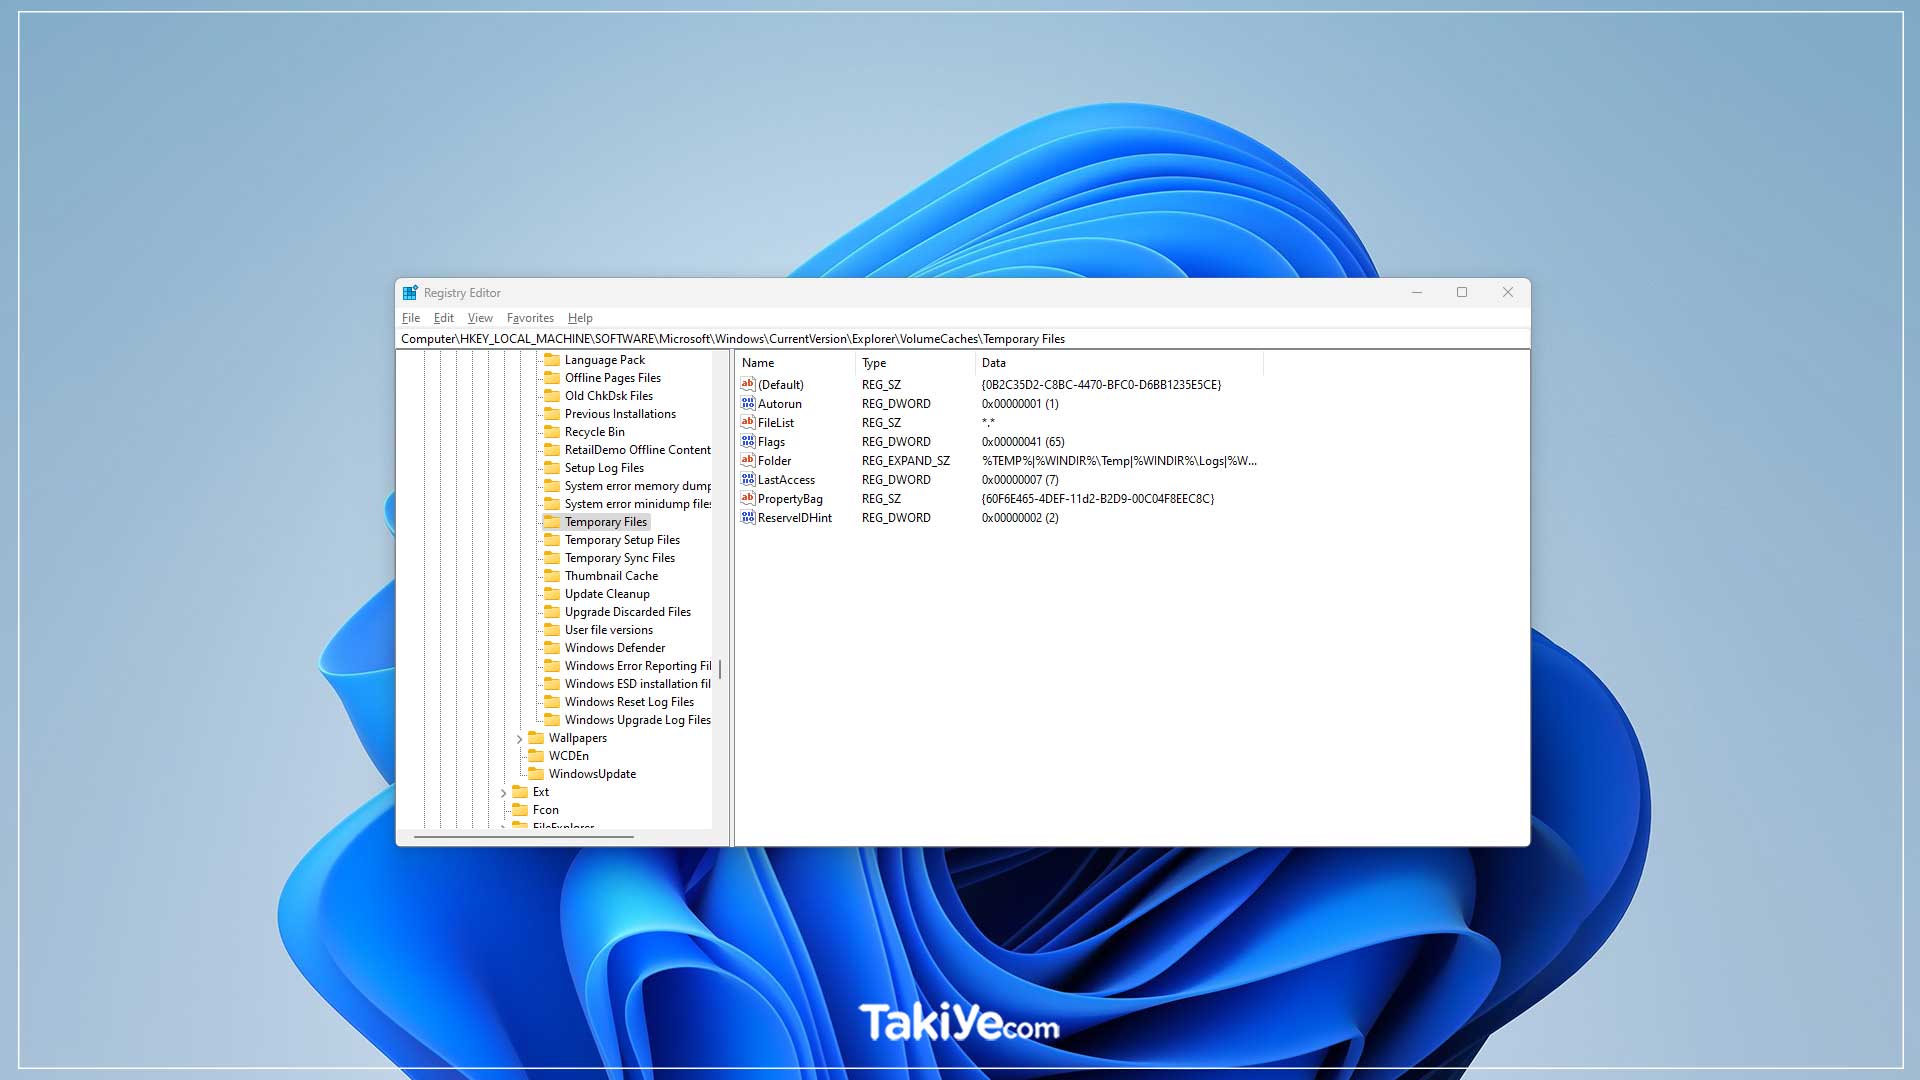1920x1080 pixels.
Task: Open the View menu
Action: [480, 318]
